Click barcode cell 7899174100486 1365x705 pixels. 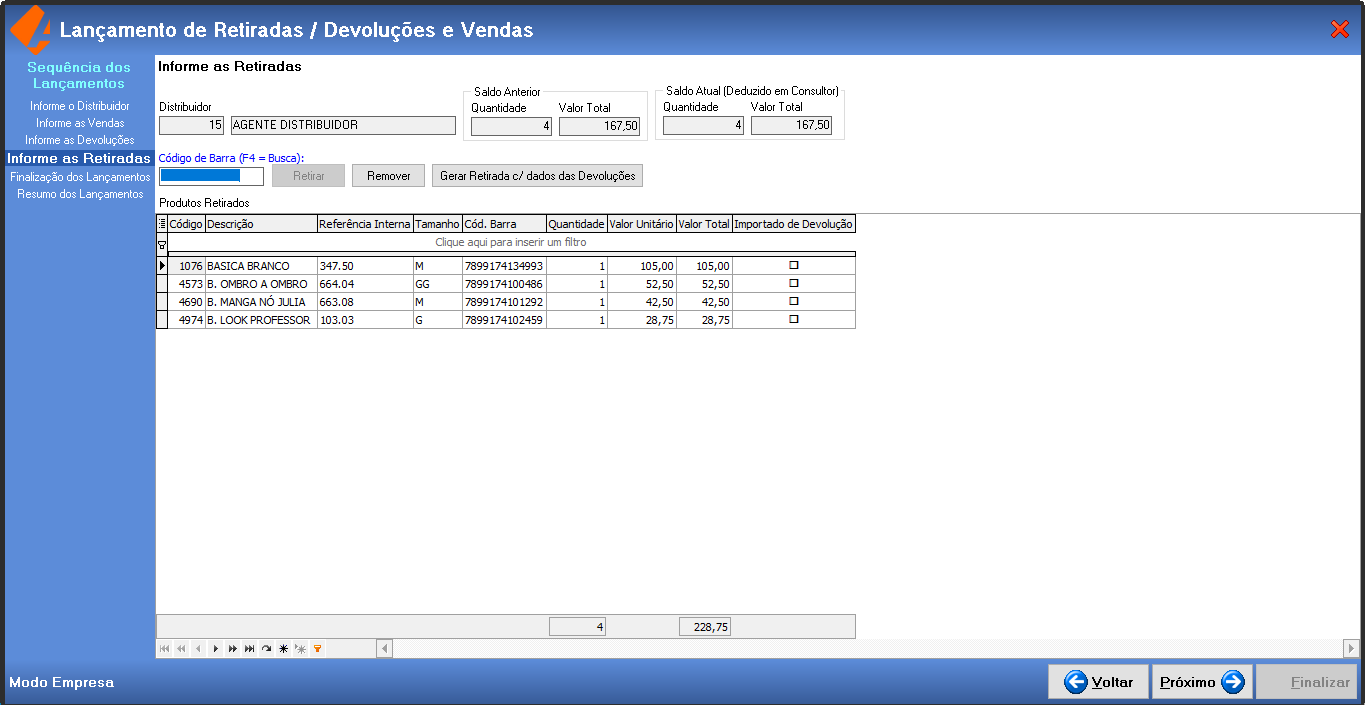point(504,284)
